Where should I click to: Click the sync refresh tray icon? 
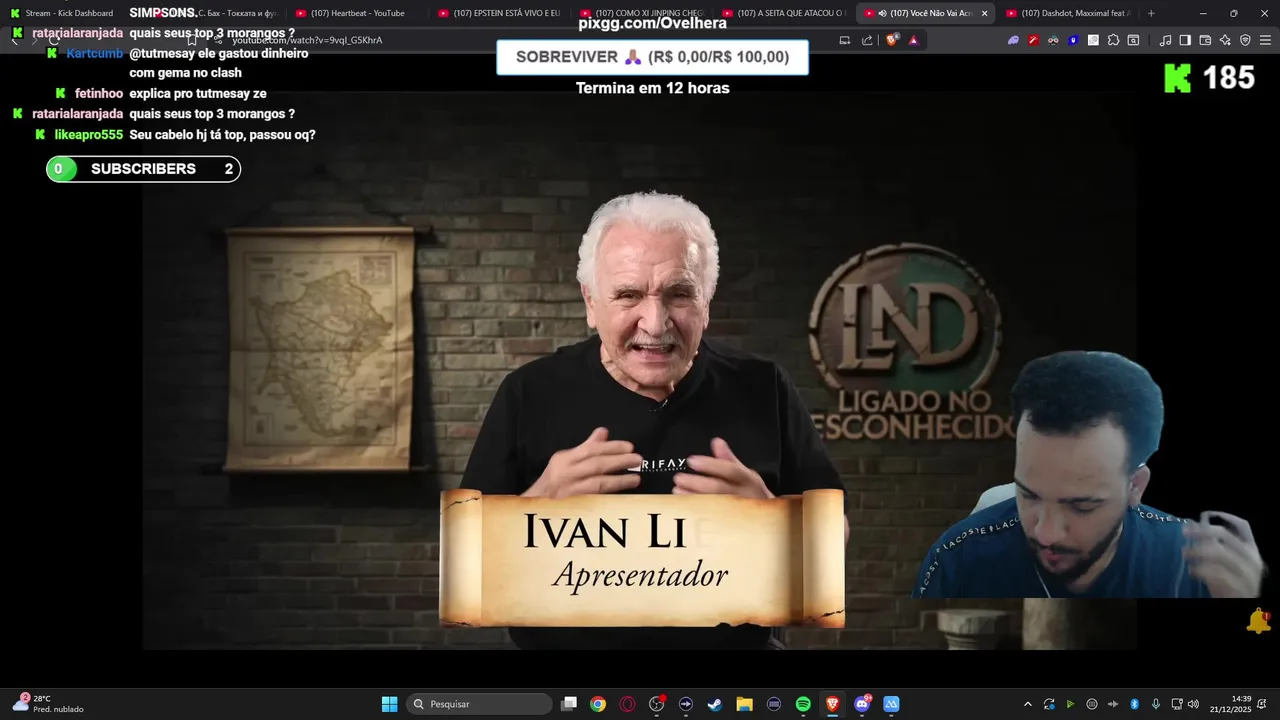click(x=1049, y=704)
